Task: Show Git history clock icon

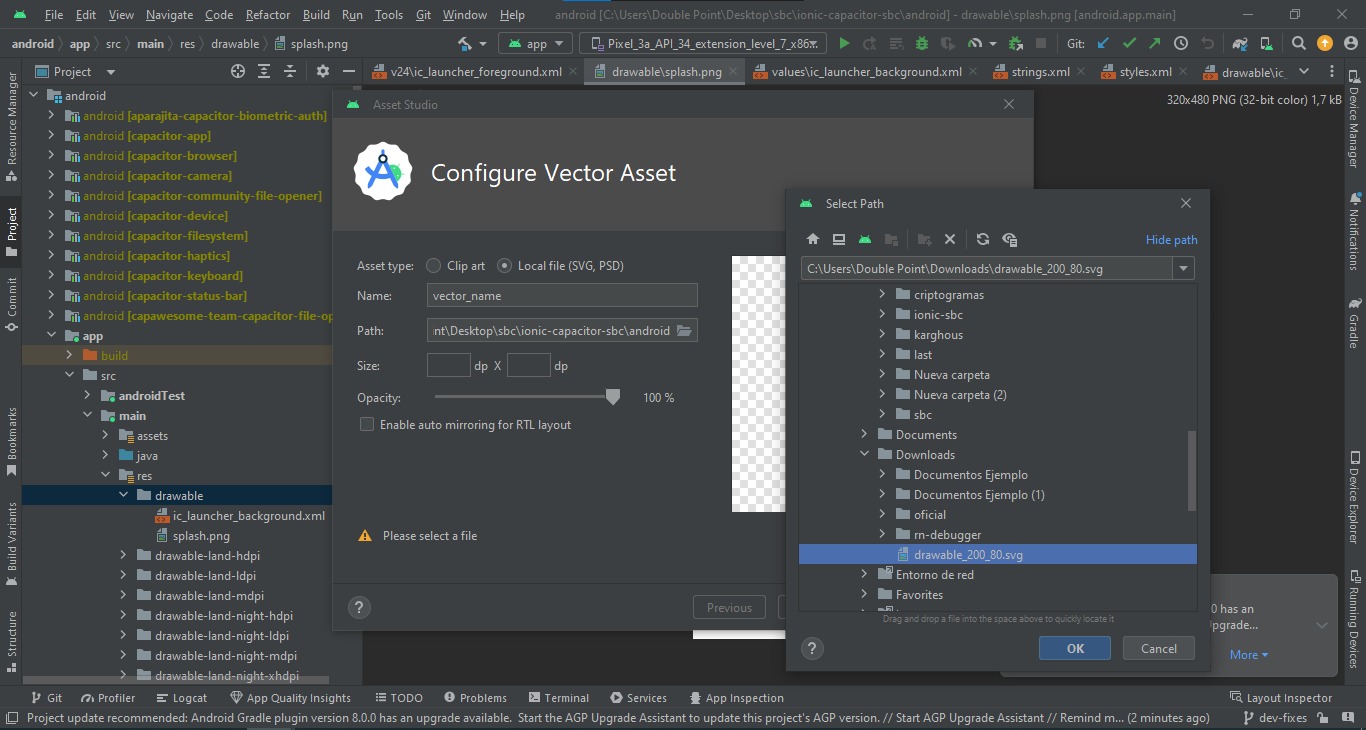Action: [1181, 44]
